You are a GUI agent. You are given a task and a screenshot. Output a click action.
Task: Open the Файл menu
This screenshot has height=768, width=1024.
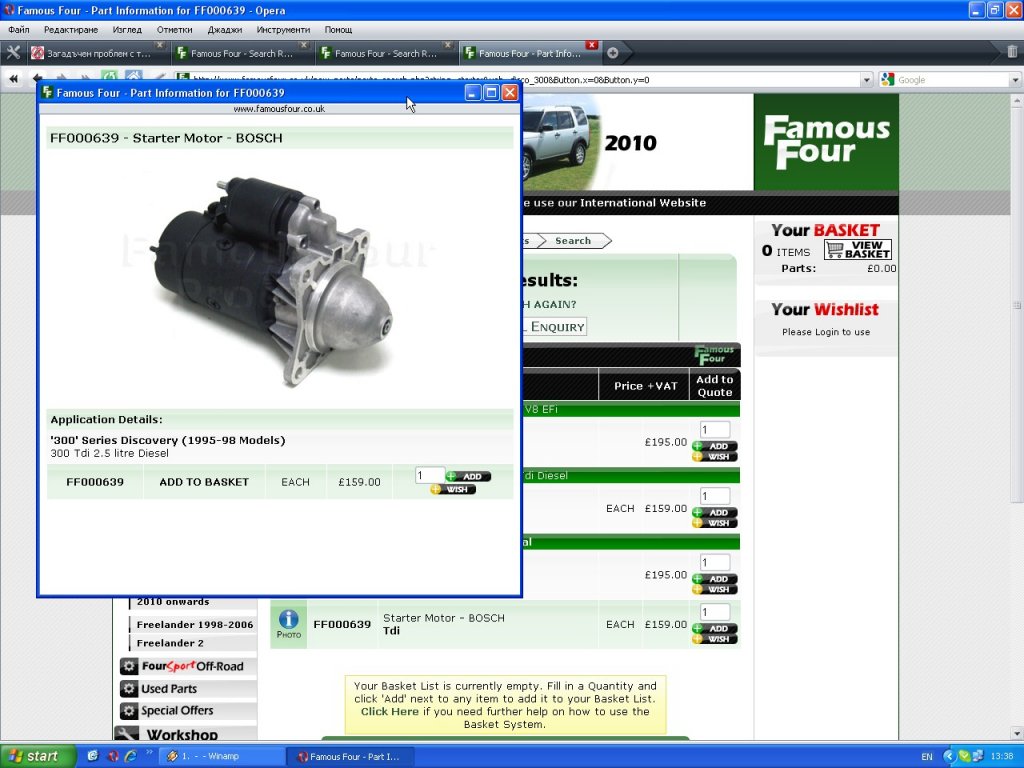coord(19,29)
